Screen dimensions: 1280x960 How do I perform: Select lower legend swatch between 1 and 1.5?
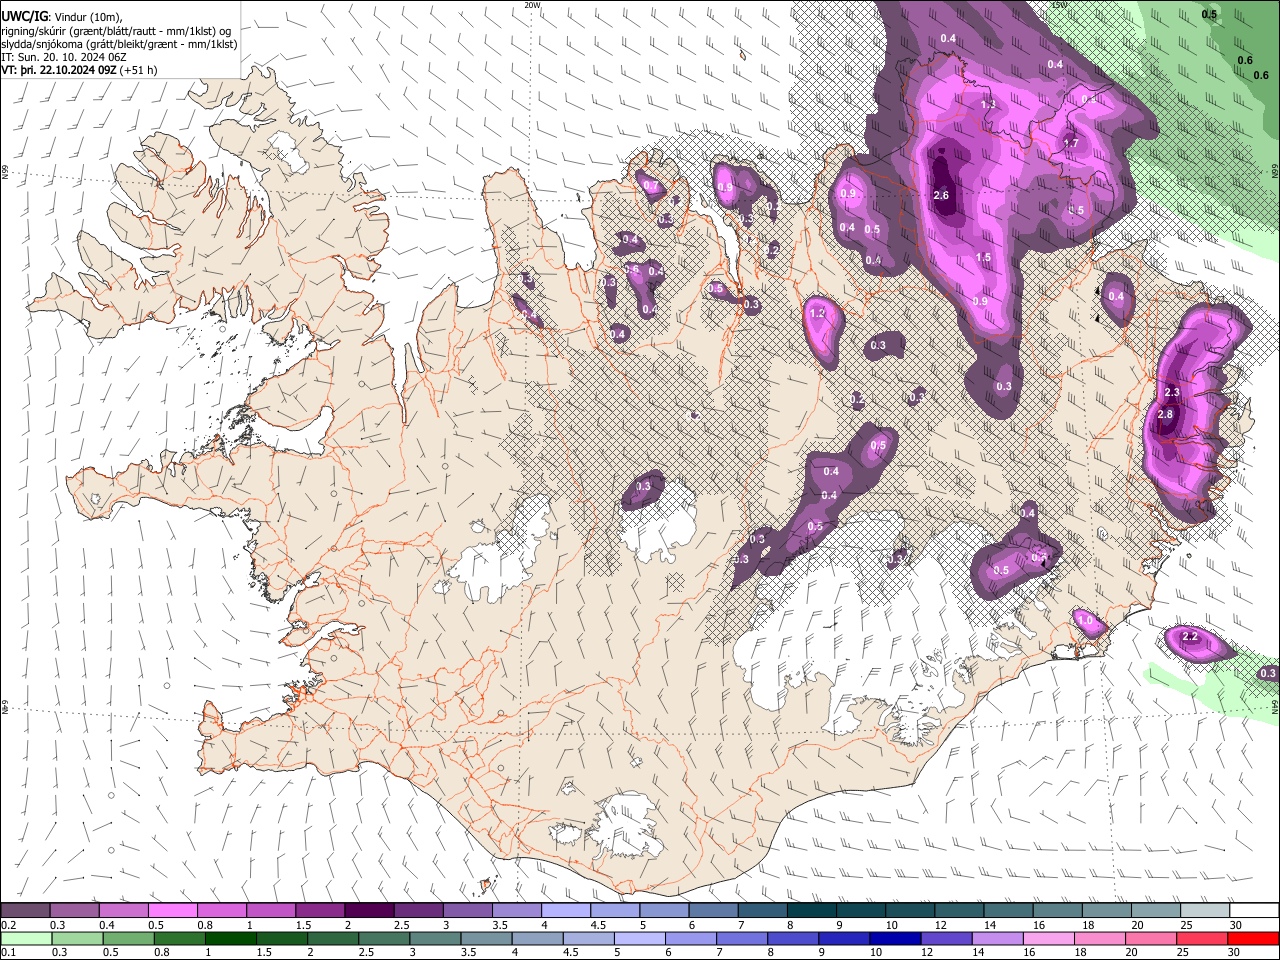pyautogui.click(x=231, y=938)
